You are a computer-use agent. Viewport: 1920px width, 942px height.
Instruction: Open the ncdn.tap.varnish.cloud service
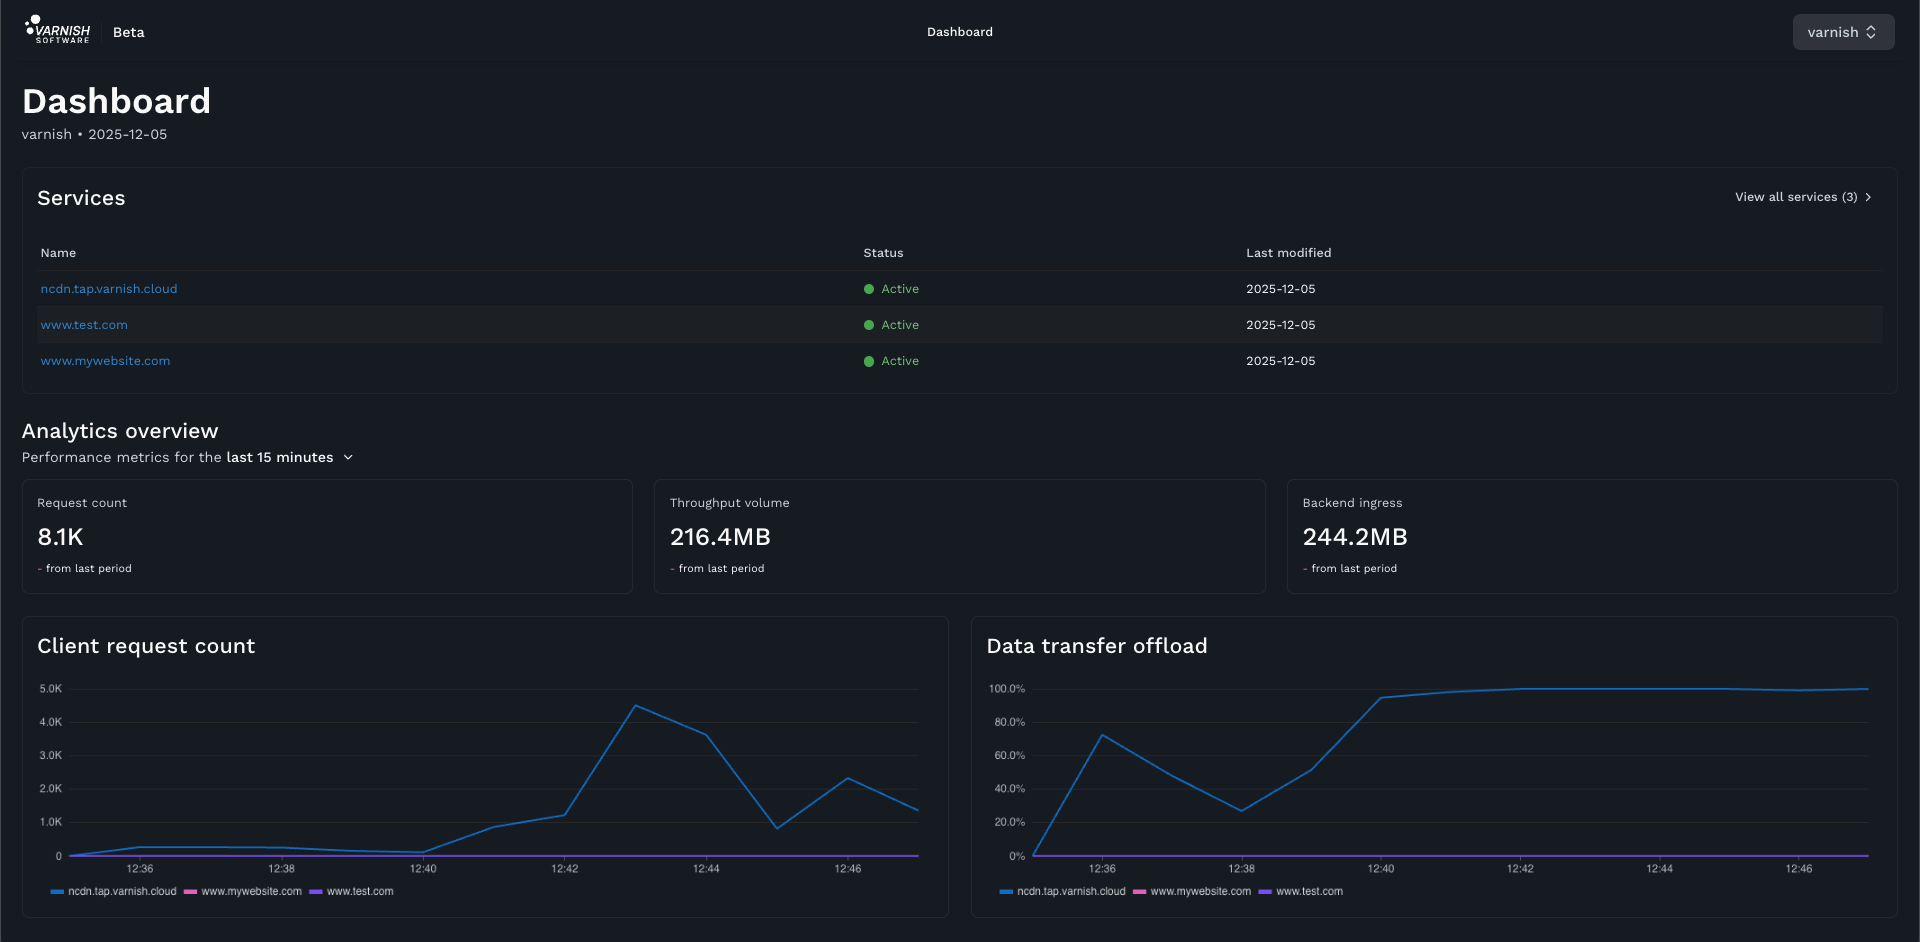click(109, 289)
